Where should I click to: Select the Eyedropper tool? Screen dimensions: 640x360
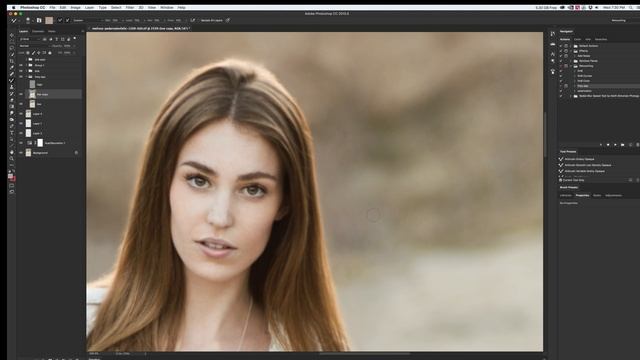[x=12, y=67]
